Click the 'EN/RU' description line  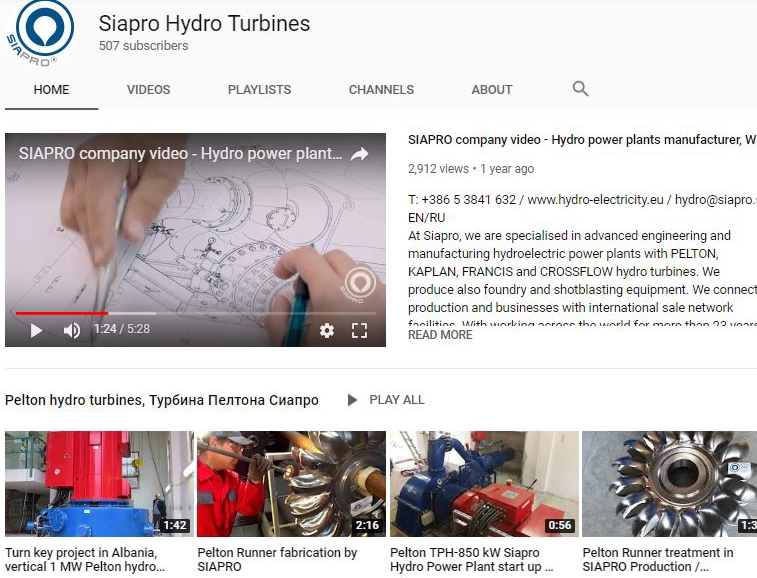(426, 218)
